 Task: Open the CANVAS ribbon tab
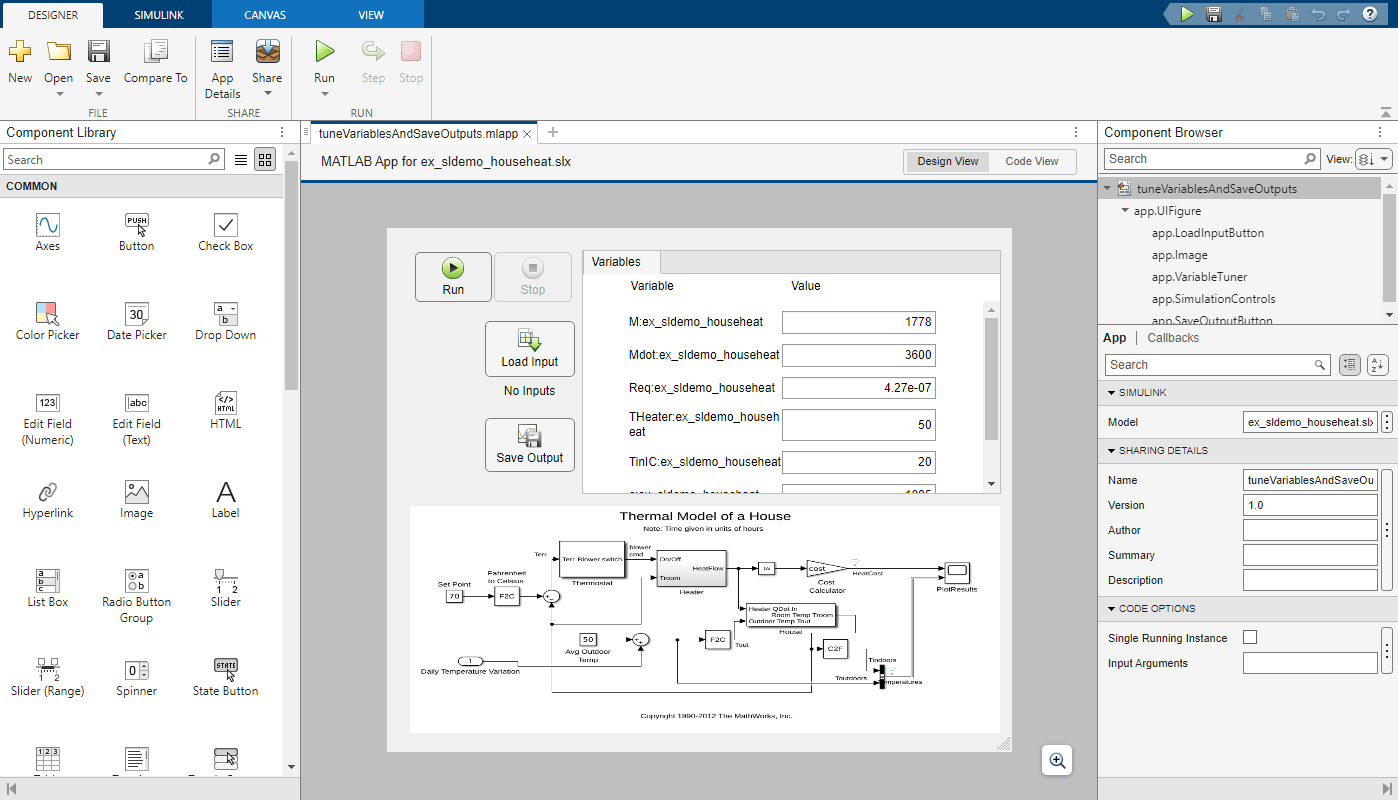pos(265,15)
